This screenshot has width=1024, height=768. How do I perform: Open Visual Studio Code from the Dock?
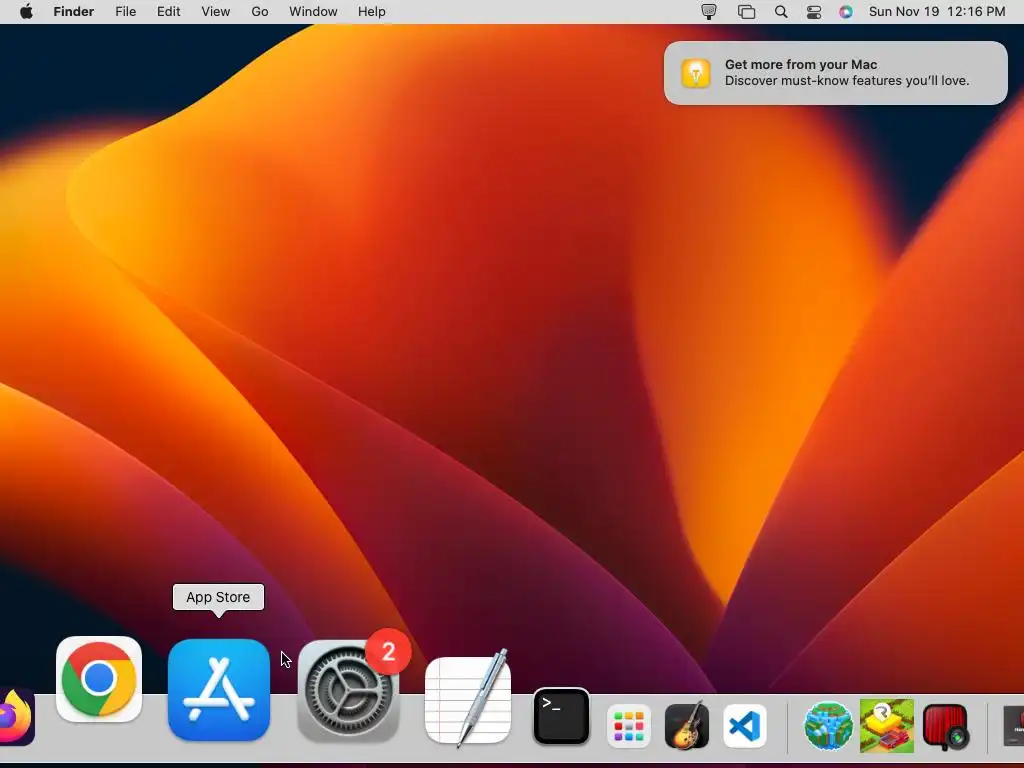(745, 726)
